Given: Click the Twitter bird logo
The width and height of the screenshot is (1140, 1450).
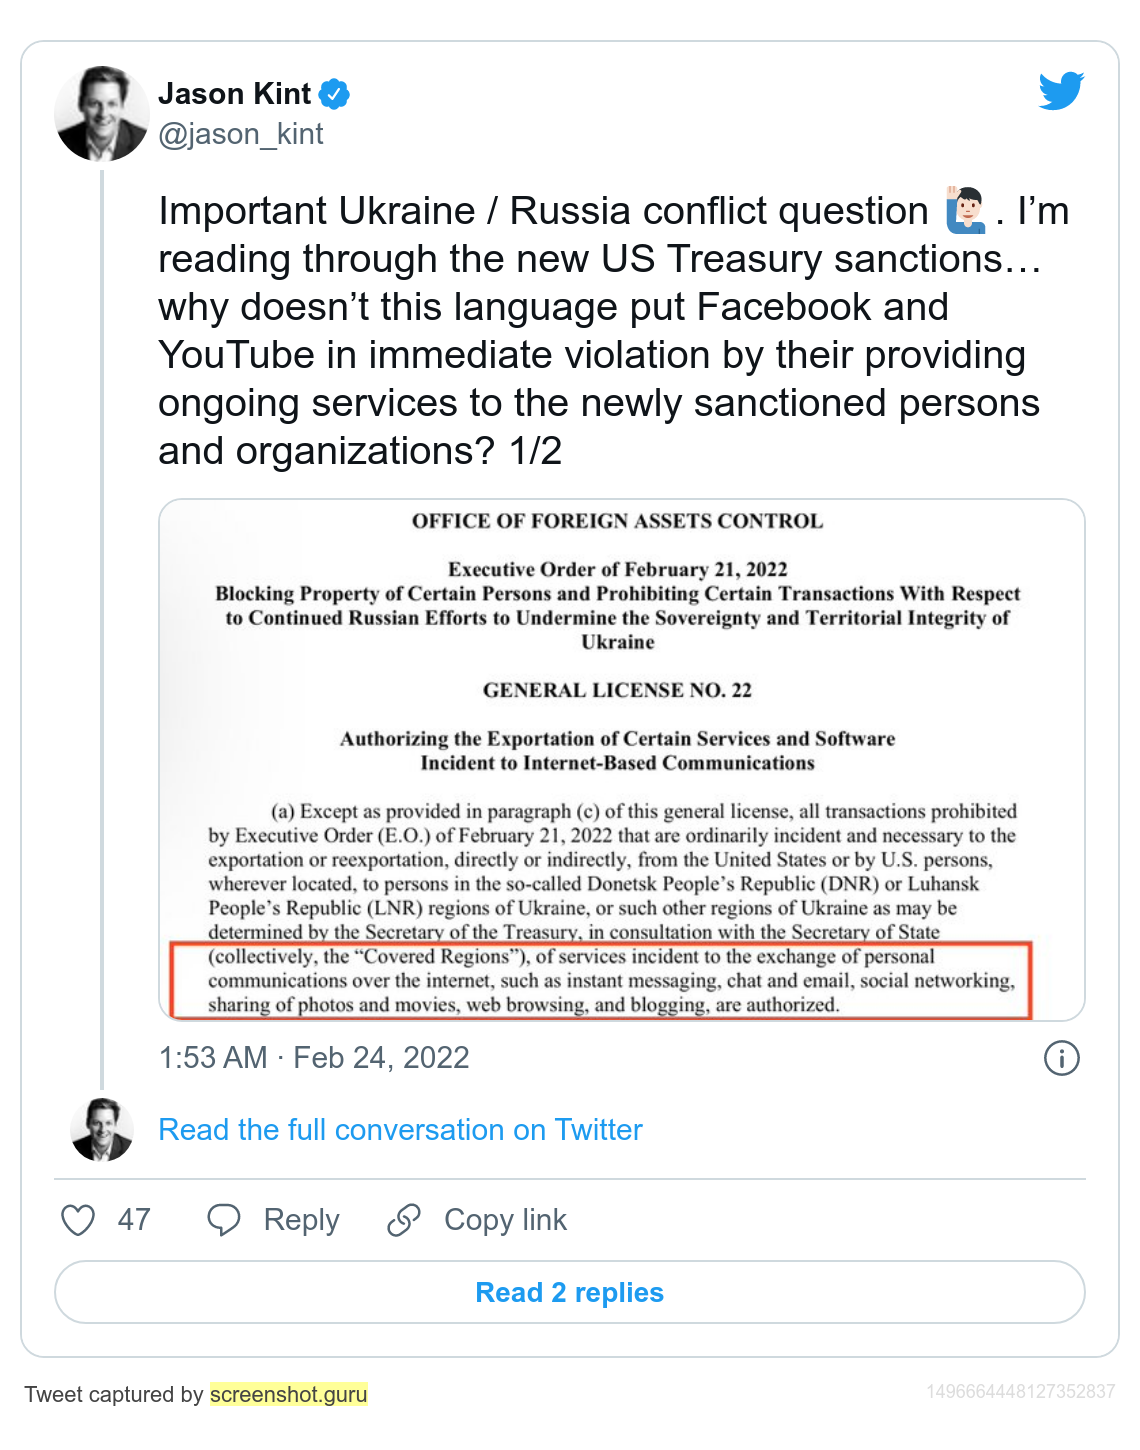Looking at the screenshot, I should point(1061,91).
